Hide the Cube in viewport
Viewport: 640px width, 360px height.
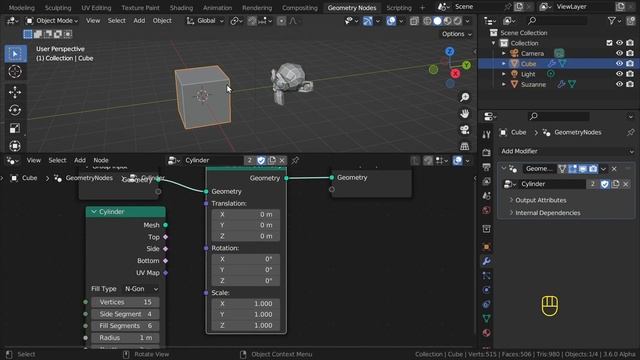(x=619, y=64)
